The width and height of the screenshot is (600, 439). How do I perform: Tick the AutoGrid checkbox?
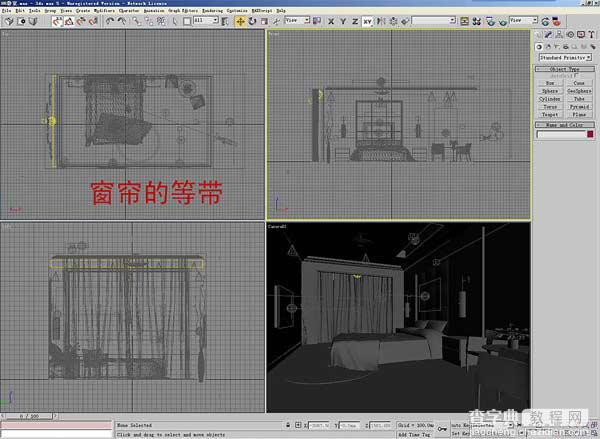point(576,76)
